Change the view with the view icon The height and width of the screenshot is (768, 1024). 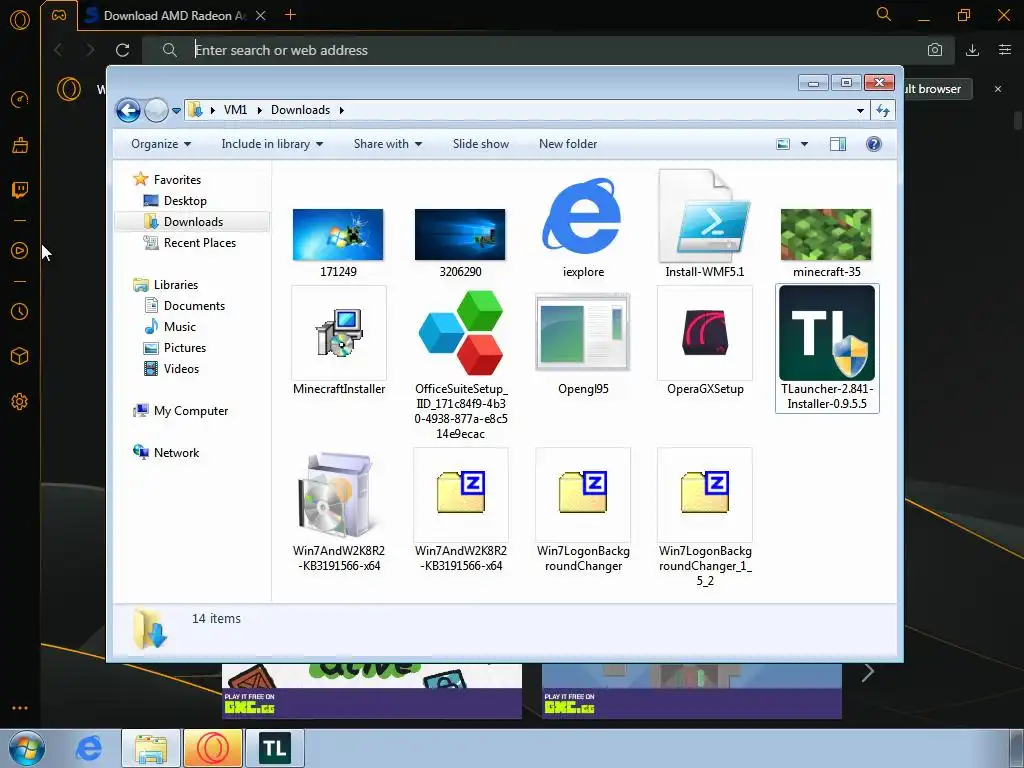783,144
